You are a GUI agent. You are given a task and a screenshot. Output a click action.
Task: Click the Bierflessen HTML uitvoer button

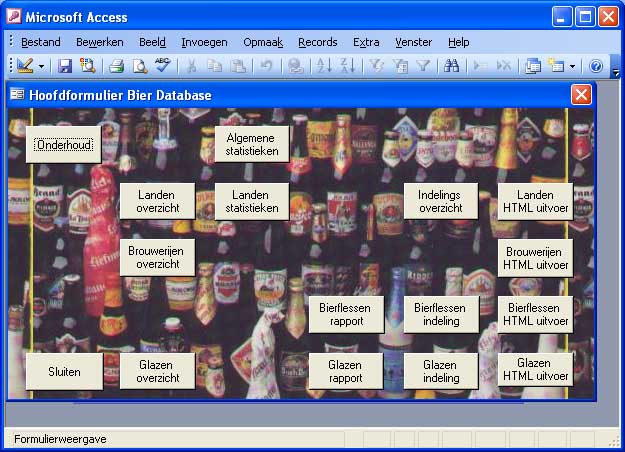point(535,314)
